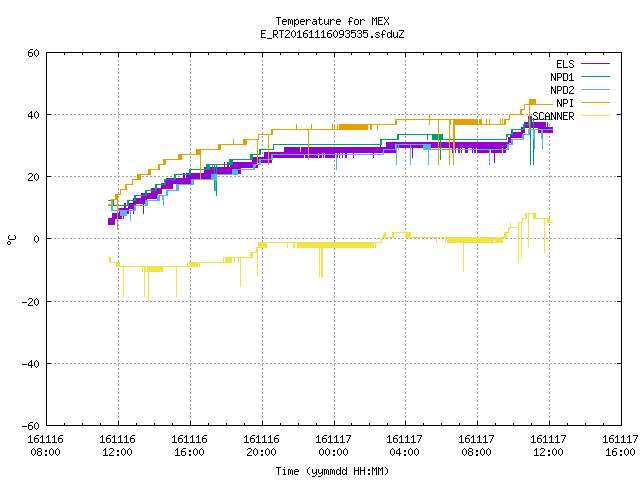Click the y-axis label 60

point(33,53)
